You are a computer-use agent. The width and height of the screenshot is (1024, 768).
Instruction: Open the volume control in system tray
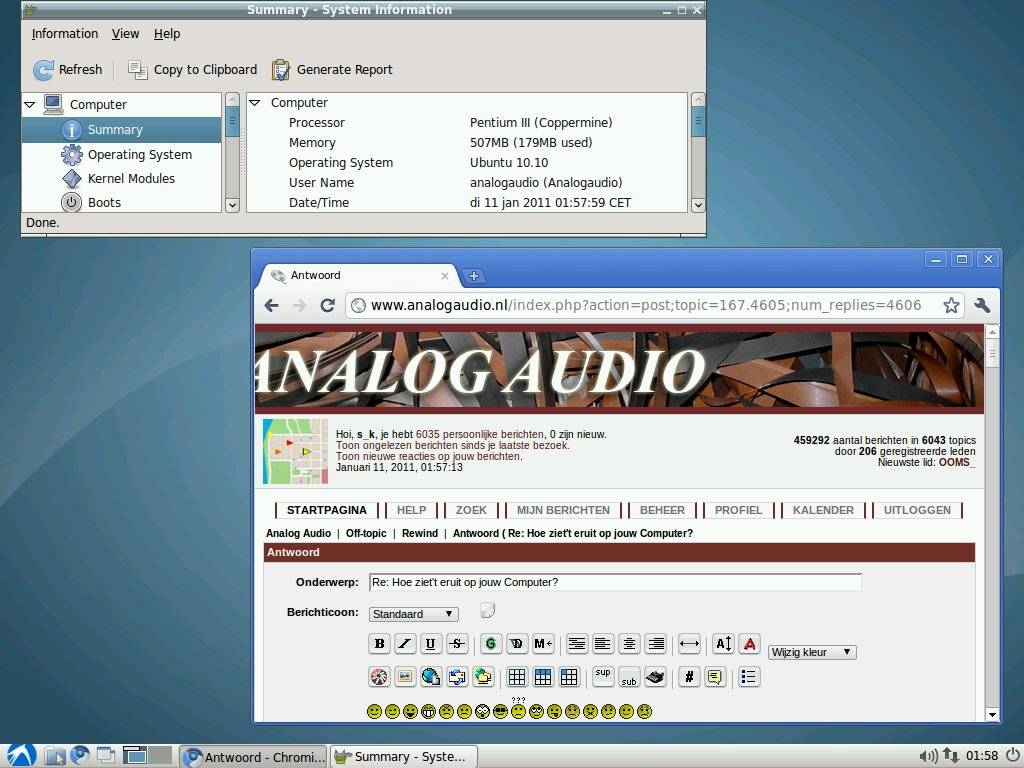click(928, 756)
